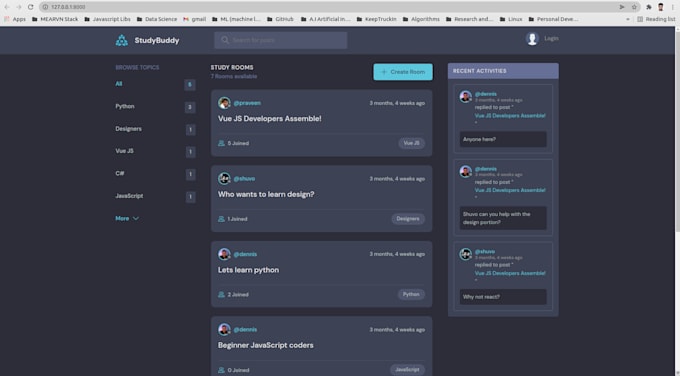680x376 pixels.
Task: Click the participants icon next to 1 Joined
Action: [x=221, y=219]
